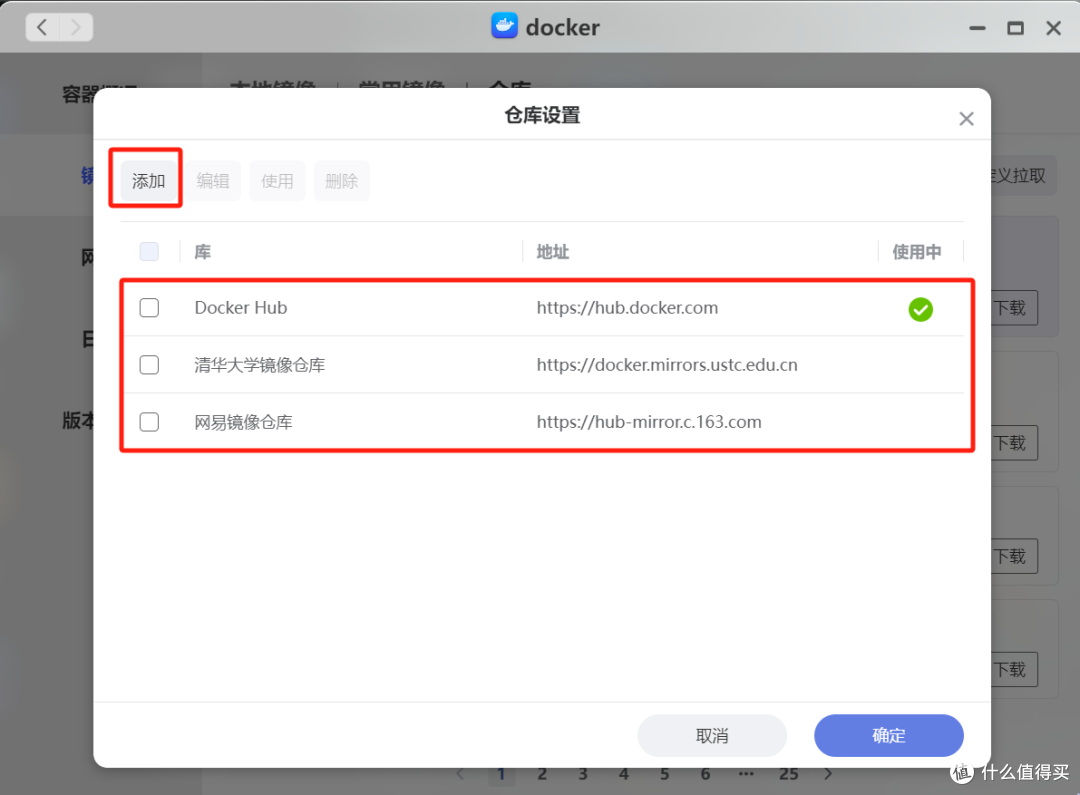Click 取消 to cancel the dialog
Viewport: 1080px width, 795px height.
(712, 736)
